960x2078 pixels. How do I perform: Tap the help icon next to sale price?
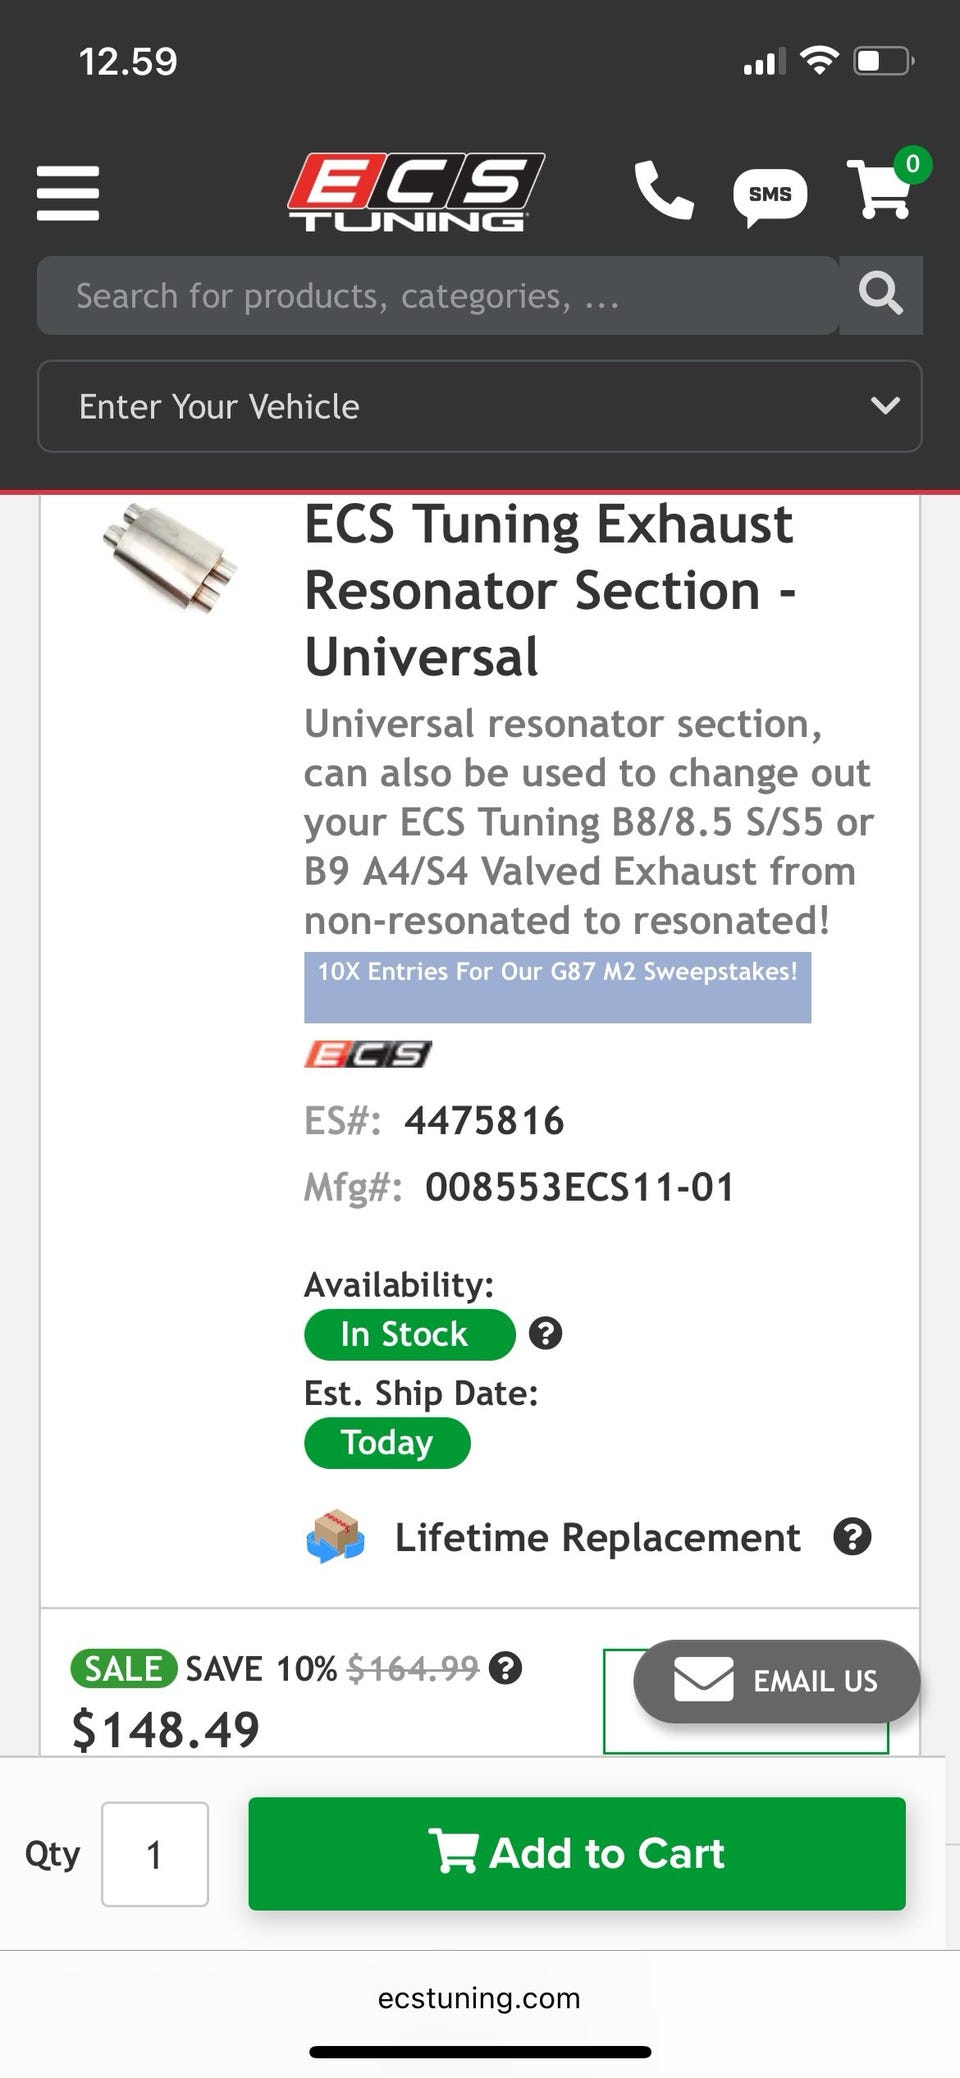coord(506,1667)
